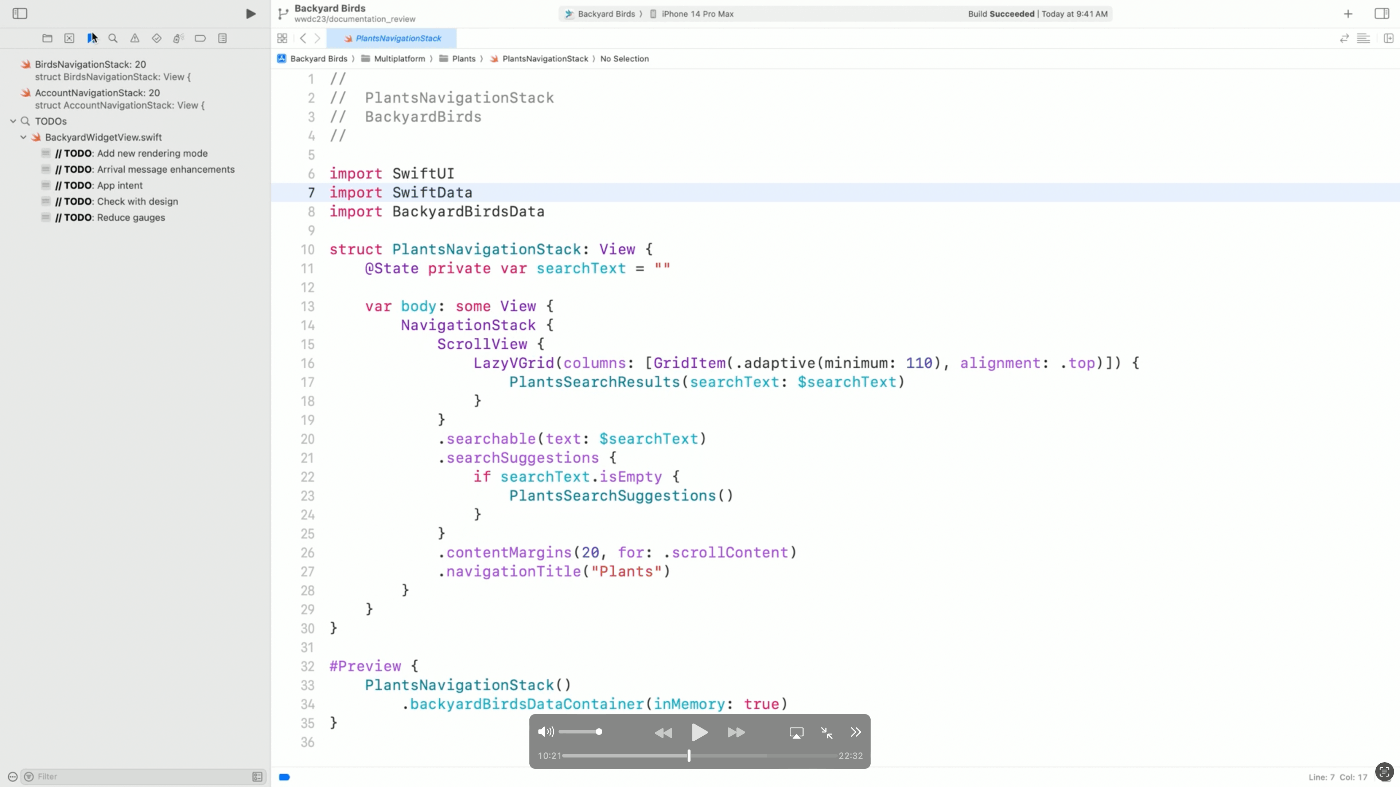Viewport: 1400px width, 787px height.
Task: Click PlantsNavigationStack in the jump bar
Action: coord(538,59)
